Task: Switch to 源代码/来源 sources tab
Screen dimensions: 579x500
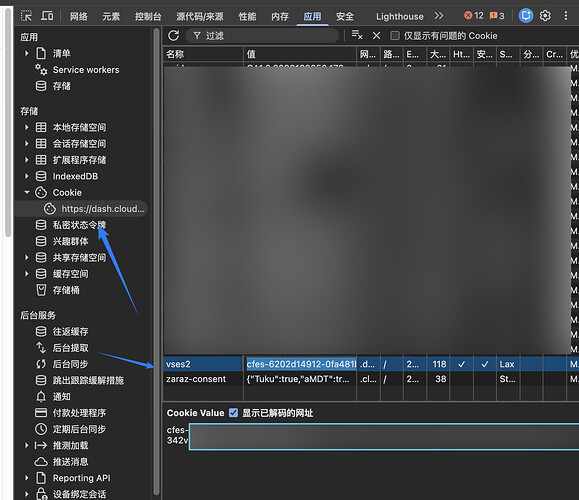Action: point(200,16)
